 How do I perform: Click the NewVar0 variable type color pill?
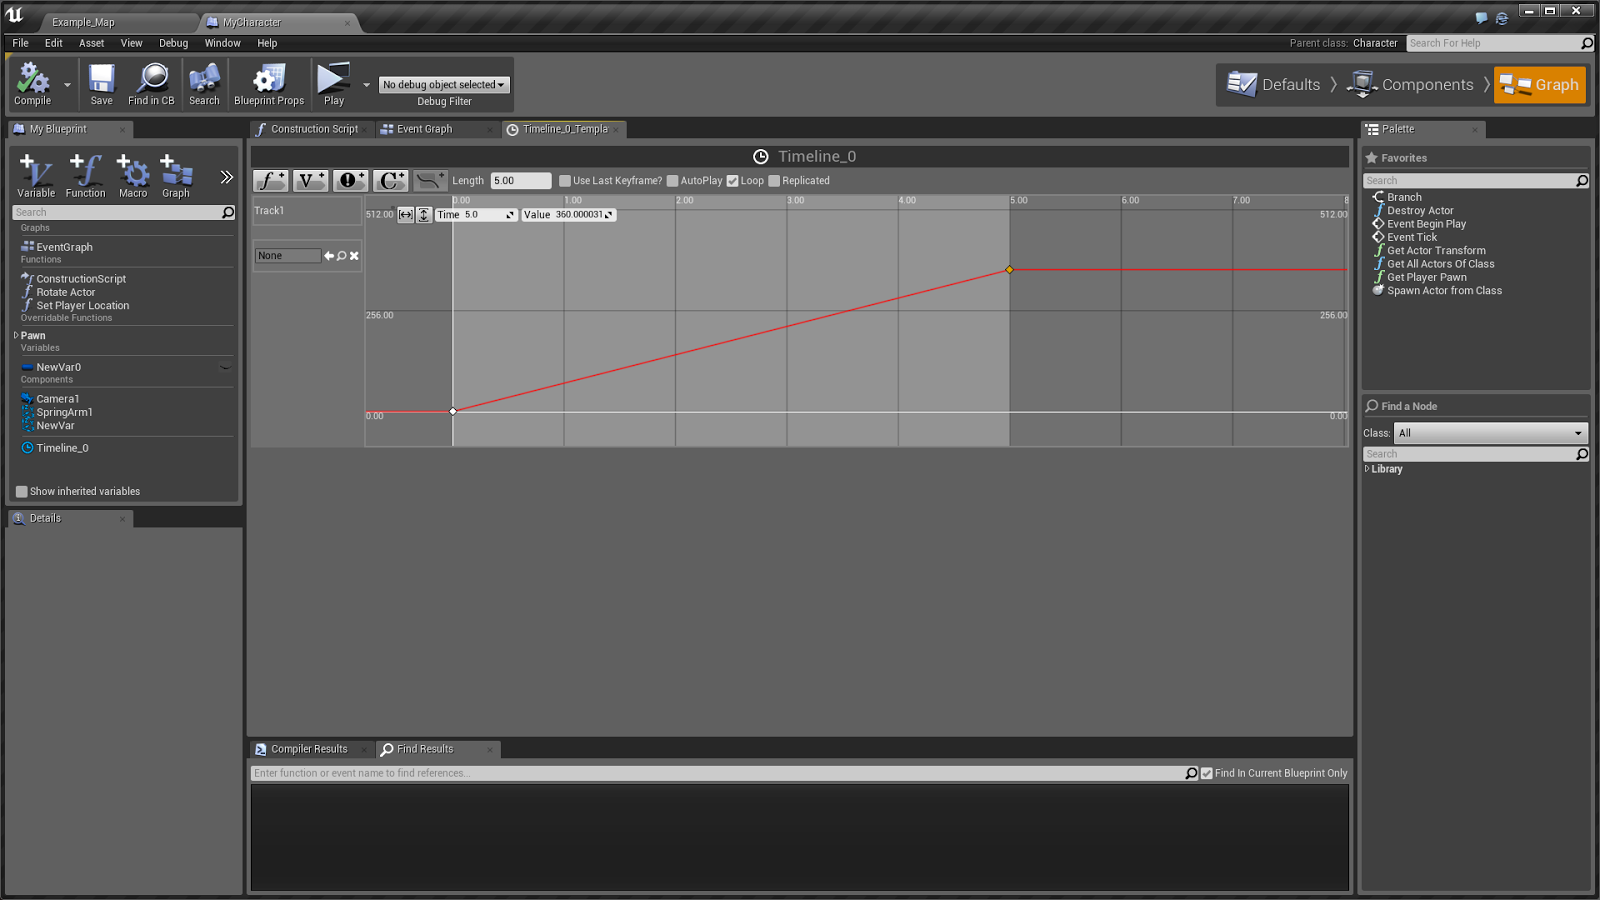pyautogui.click(x=27, y=367)
